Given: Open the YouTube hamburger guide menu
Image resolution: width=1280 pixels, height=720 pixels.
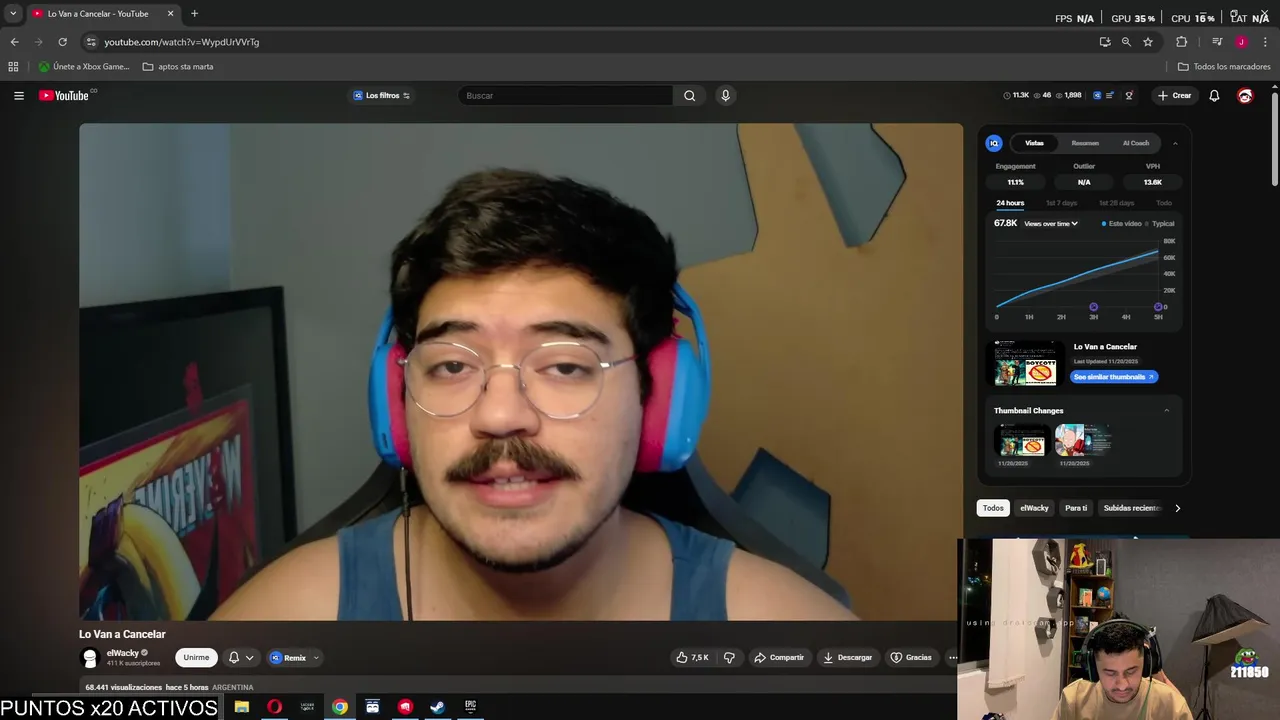Looking at the screenshot, I should coord(18,95).
